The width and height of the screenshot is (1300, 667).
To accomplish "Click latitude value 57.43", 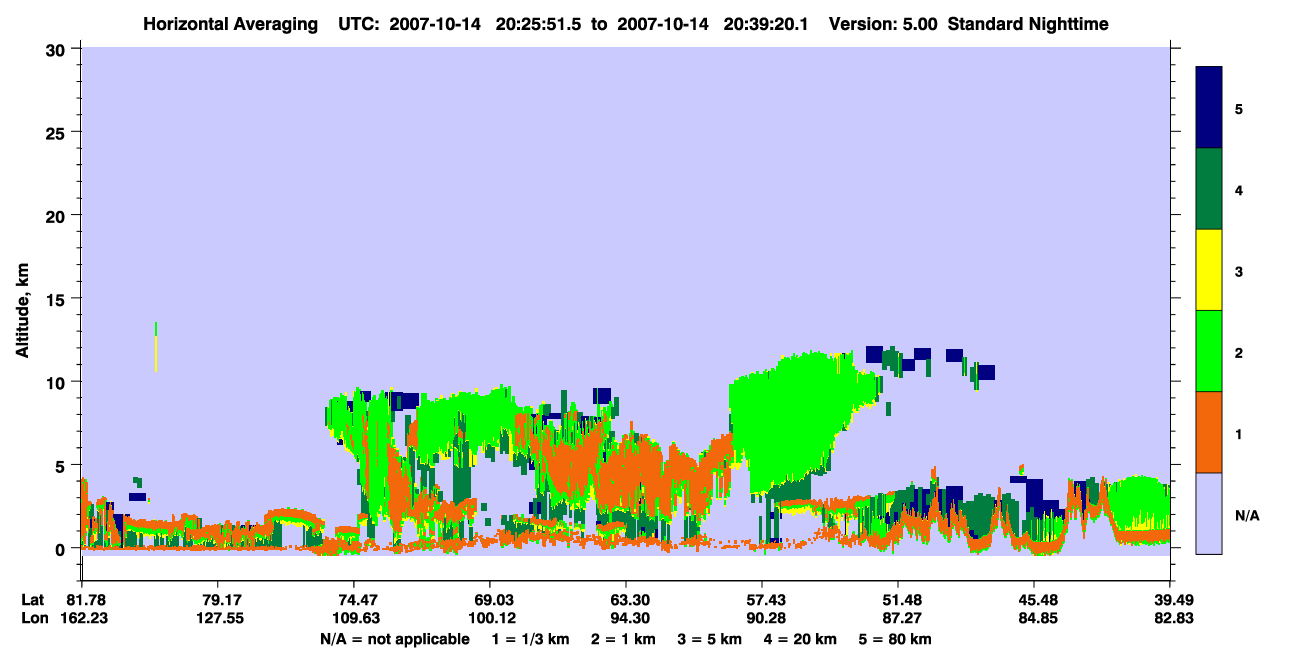I will pos(762,600).
